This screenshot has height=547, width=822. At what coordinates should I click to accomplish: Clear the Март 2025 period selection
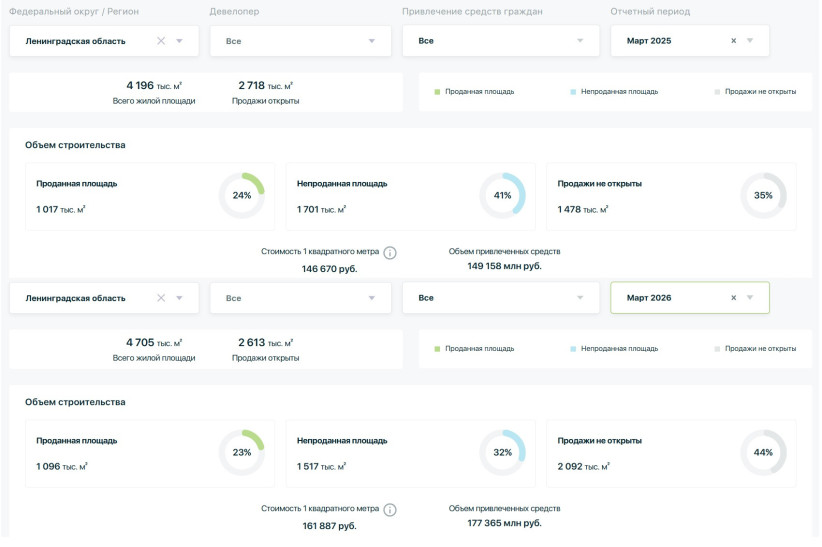[x=733, y=41]
